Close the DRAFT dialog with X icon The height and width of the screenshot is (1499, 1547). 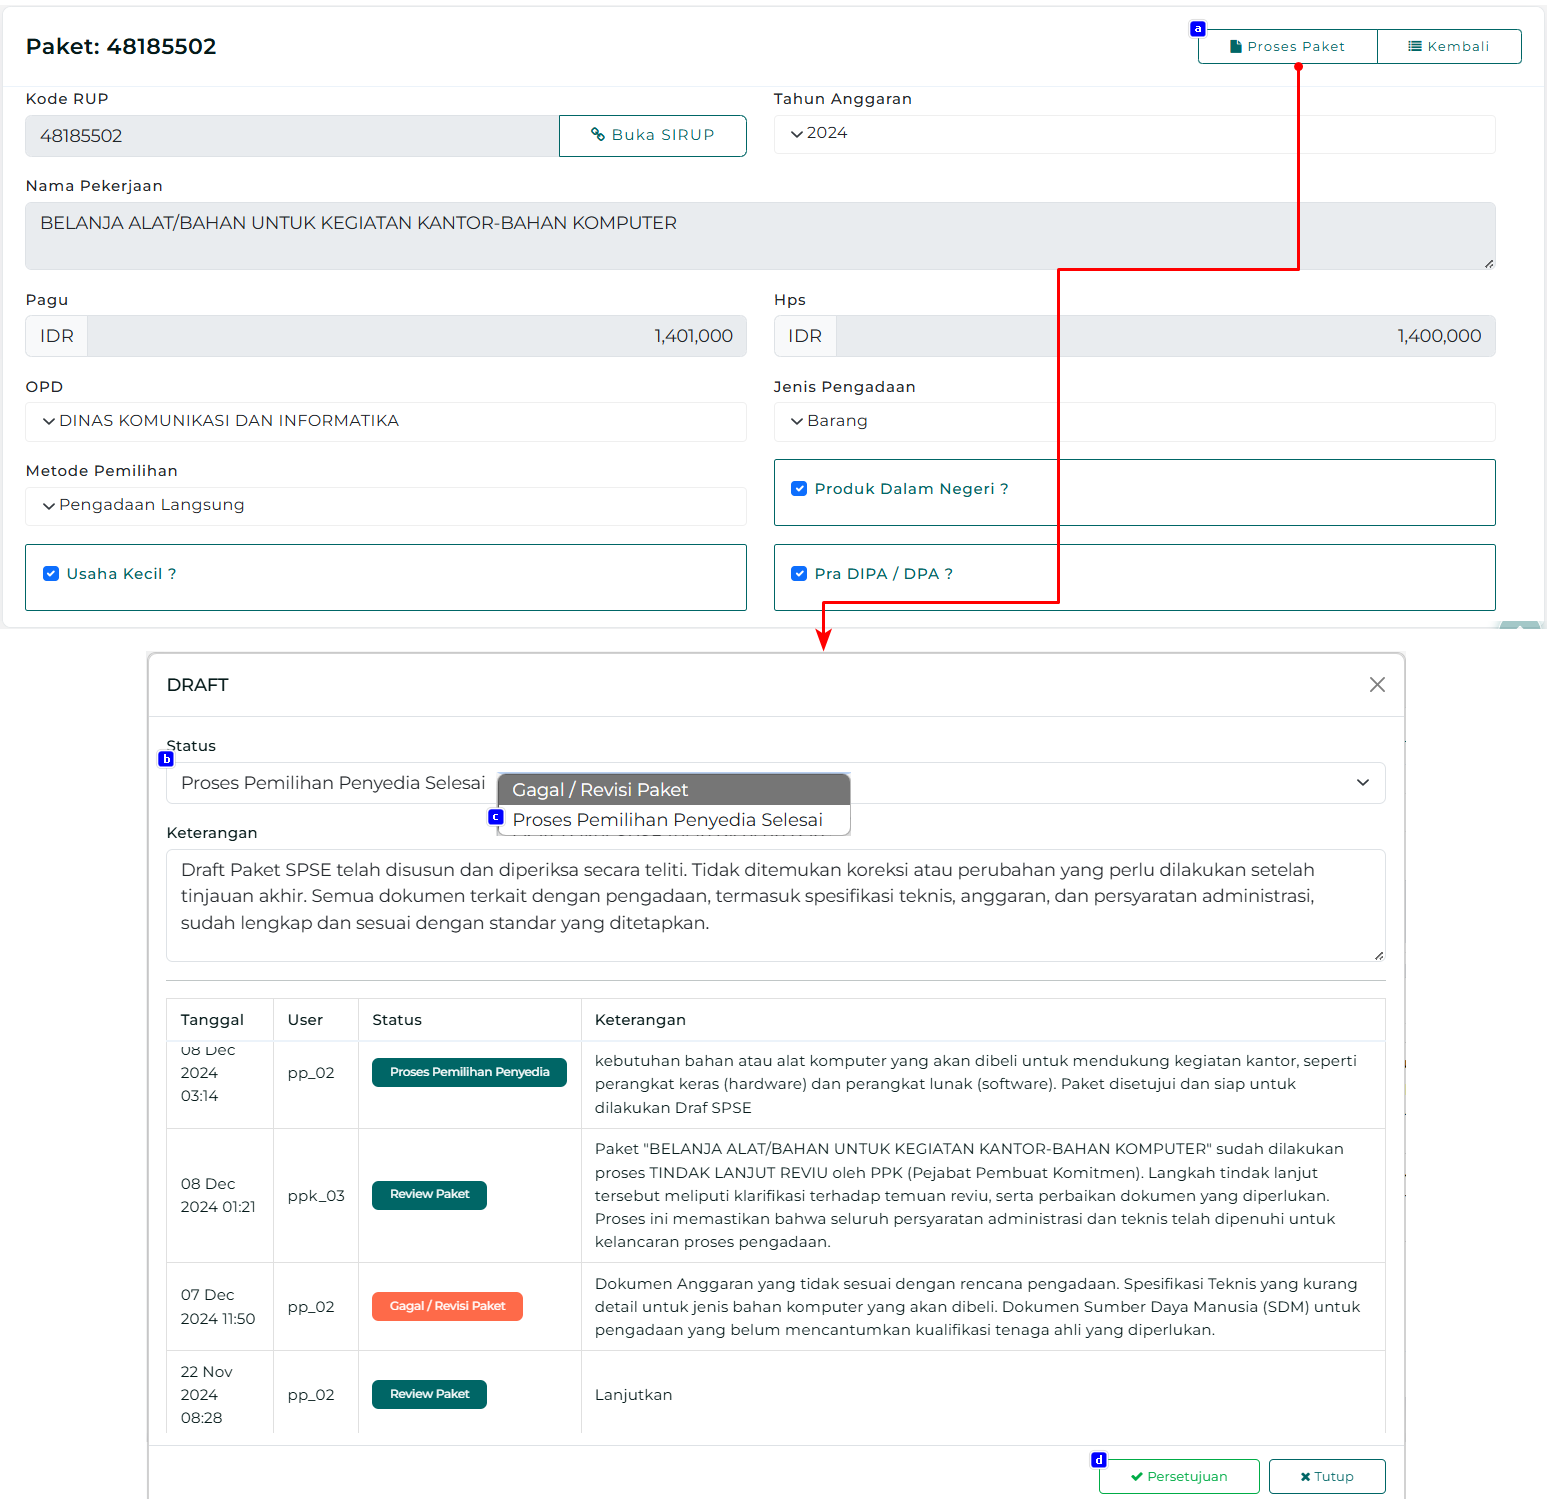click(x=1377, y=685)
